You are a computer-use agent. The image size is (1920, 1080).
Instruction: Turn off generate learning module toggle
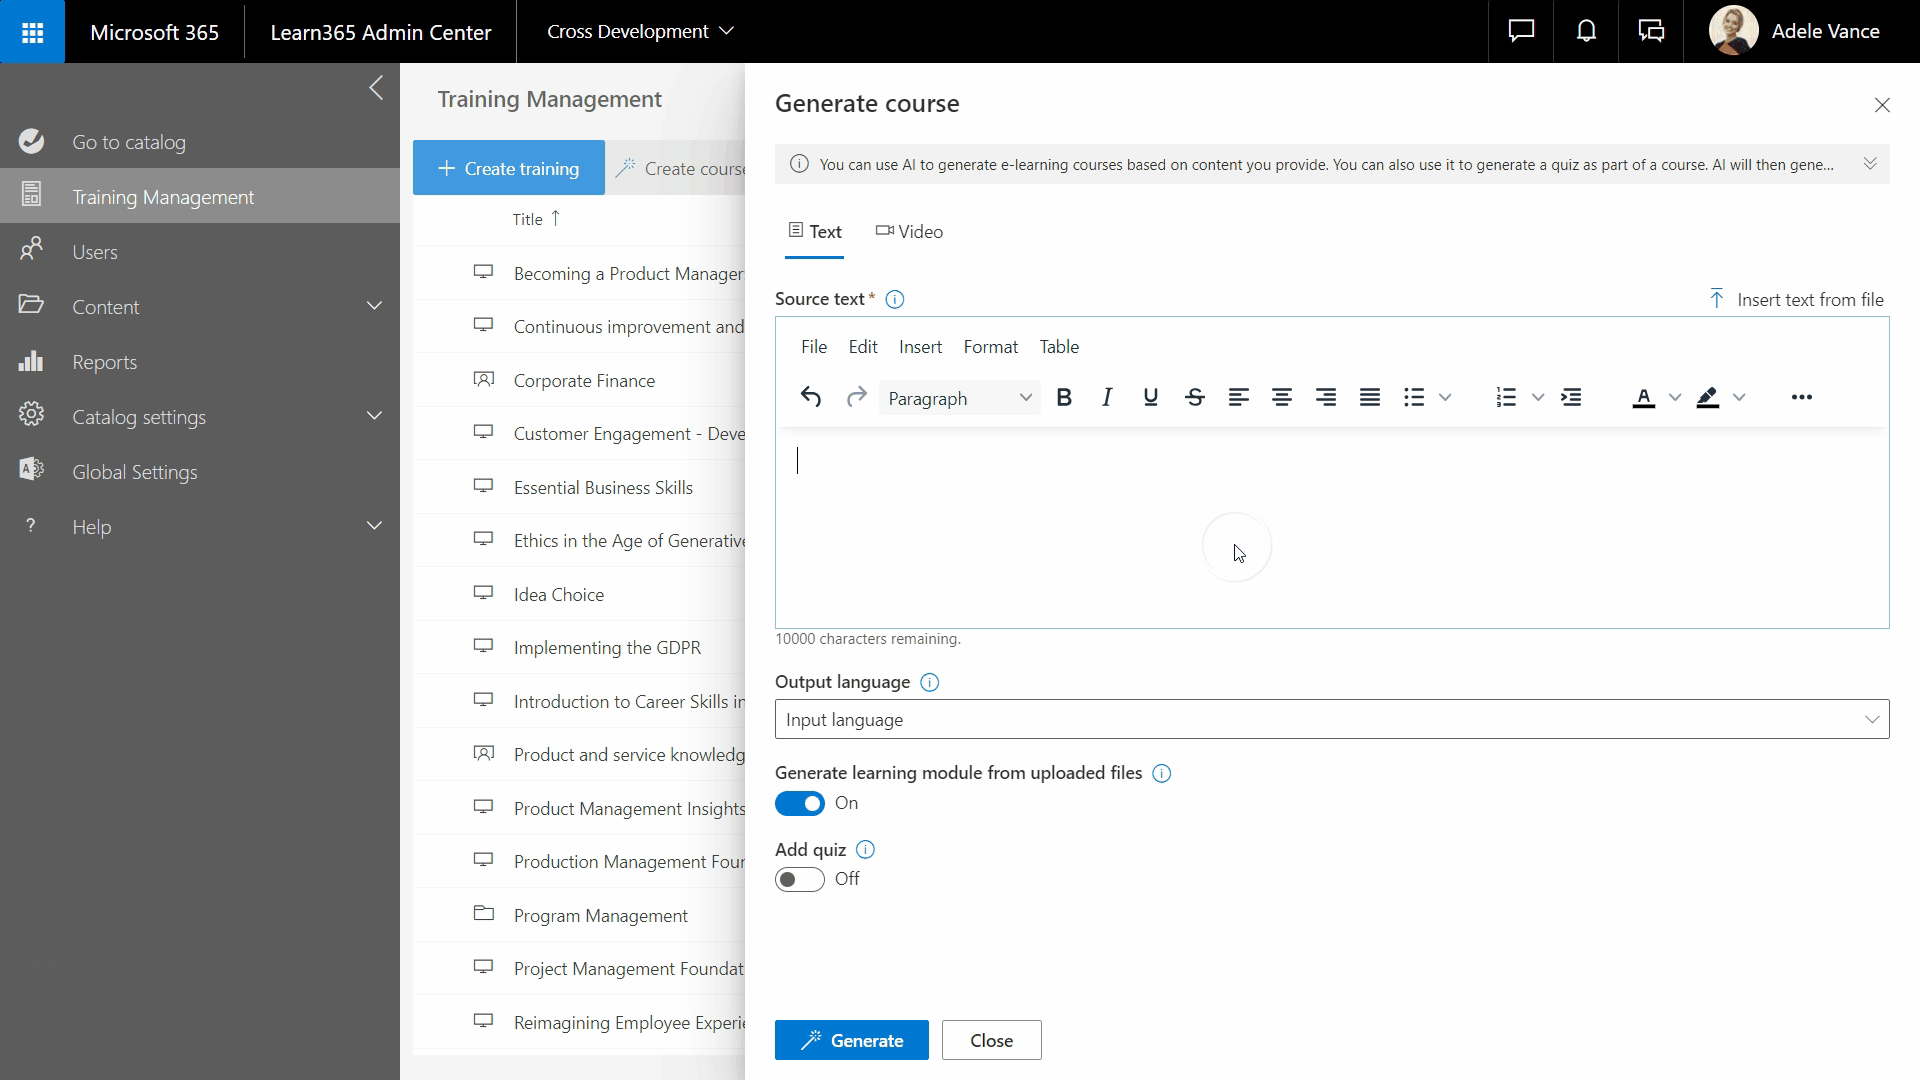pos(800,804)
